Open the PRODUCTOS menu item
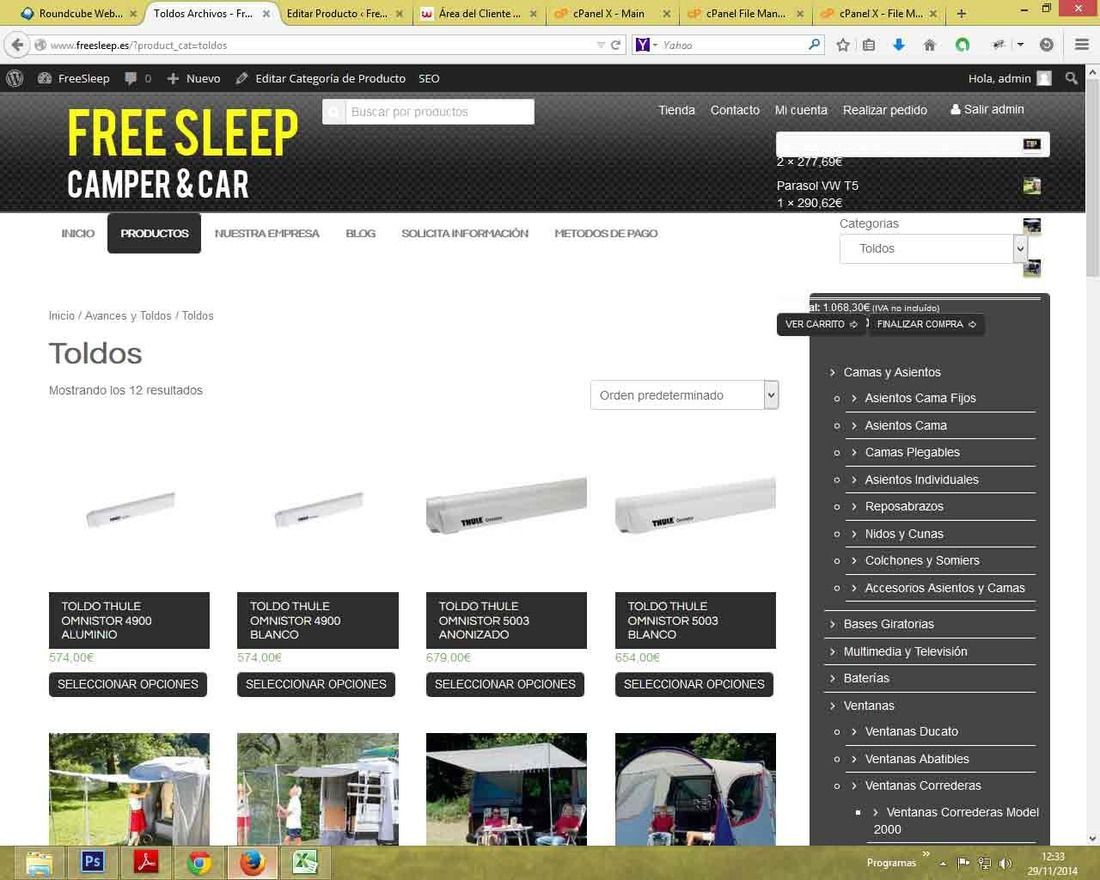This screenshot has width=1100, height=880. 154,233
